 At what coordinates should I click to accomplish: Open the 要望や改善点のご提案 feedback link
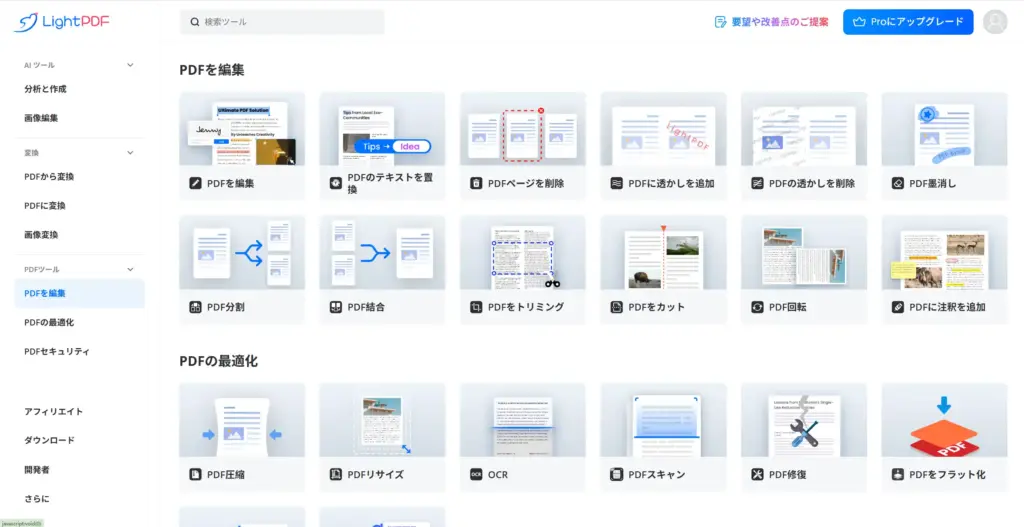click(771, 22)
